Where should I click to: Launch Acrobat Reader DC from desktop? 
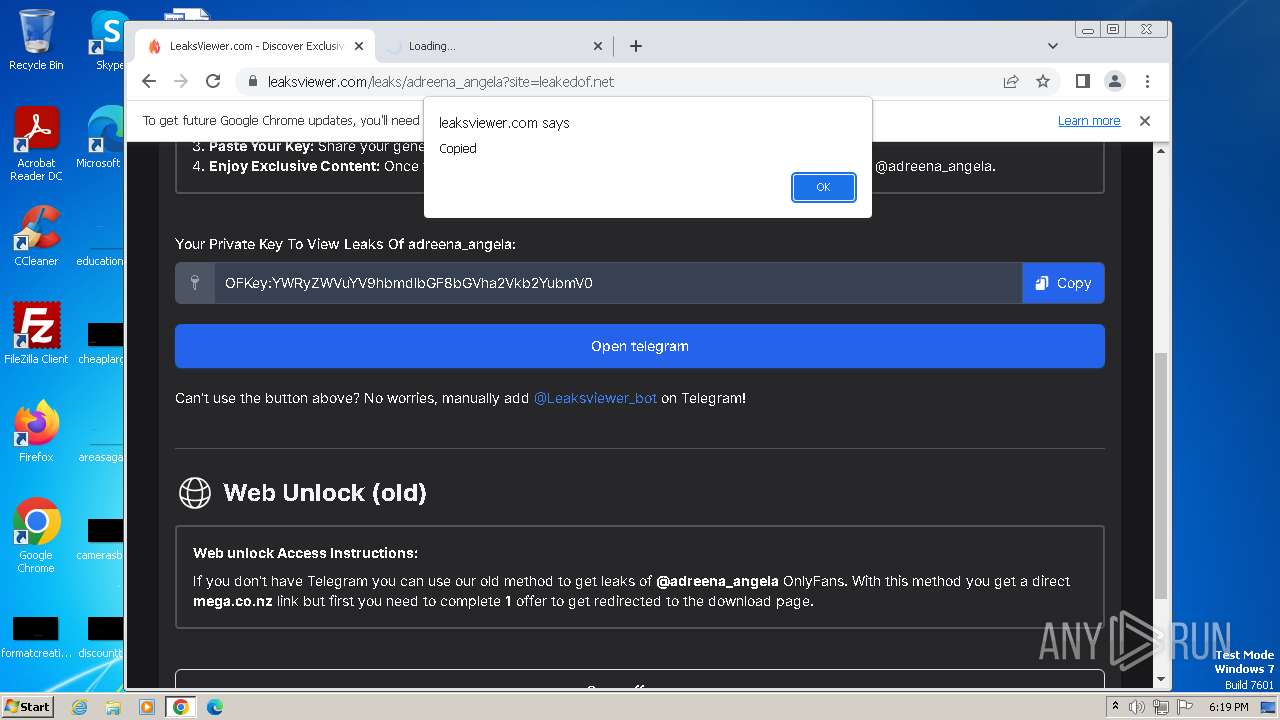[x=36, y=145]
